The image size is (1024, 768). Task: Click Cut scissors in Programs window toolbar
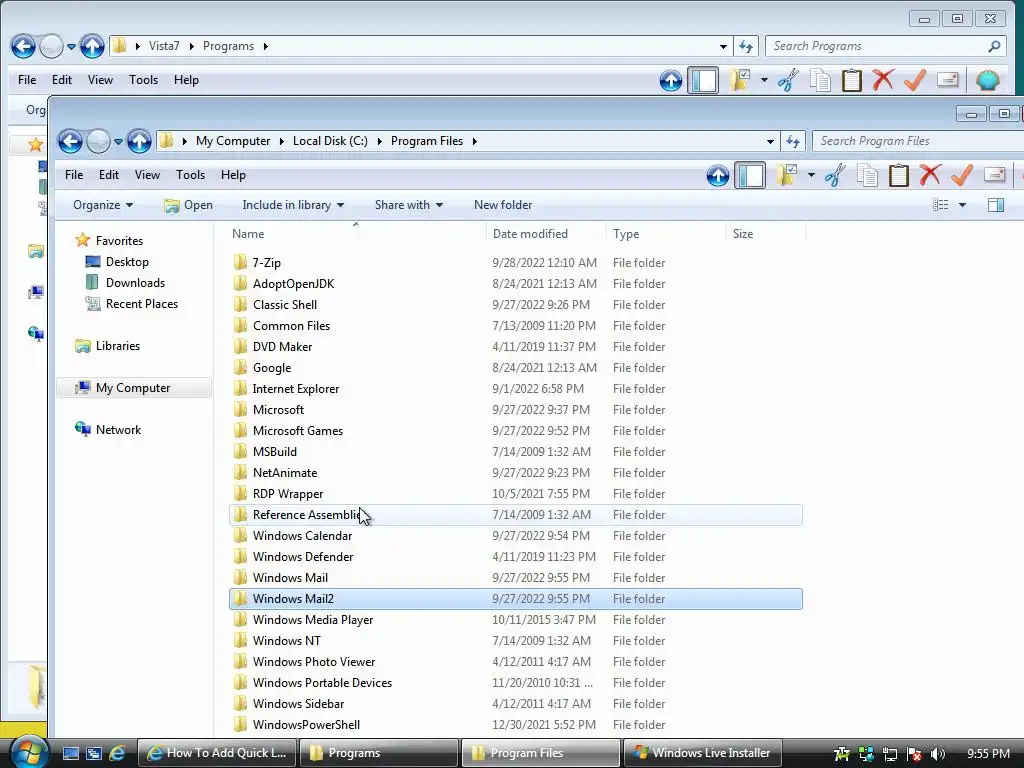[x=788, y=80]
